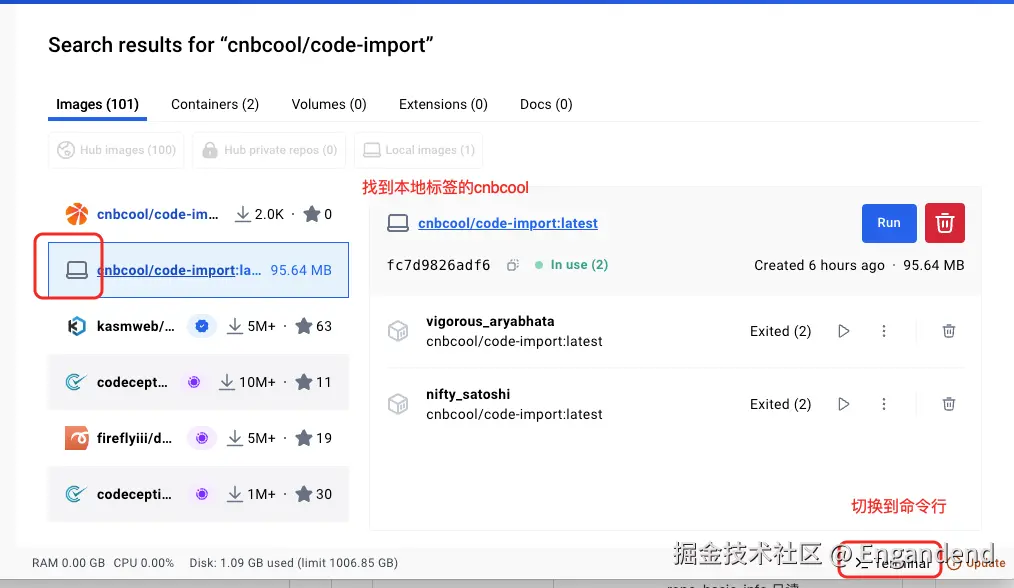Start the vigorous_aryabhata container
1014x588 pixels.
(x=843, y=331)
